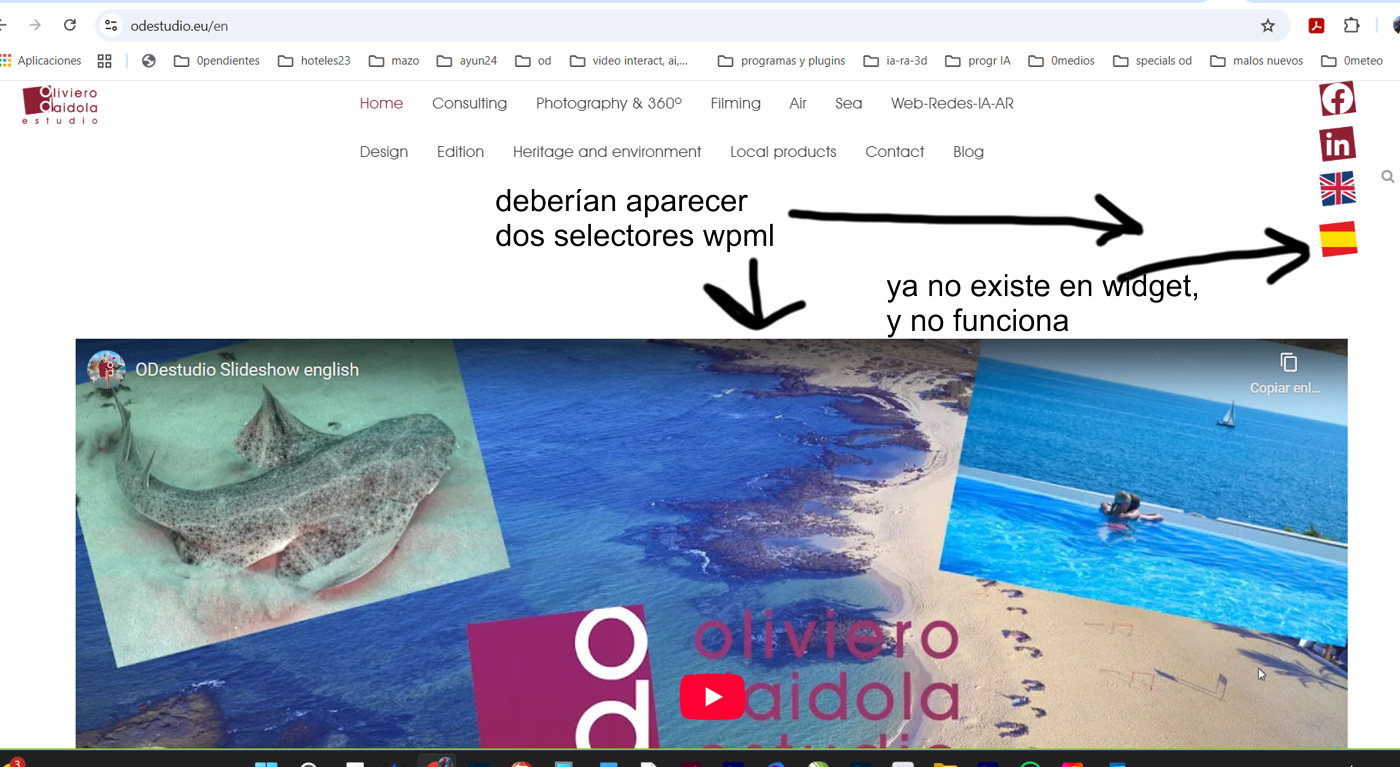This screenshot has width=1400, height=767.
Task: Open the Air menu item
Action: (x=797, y=103)
